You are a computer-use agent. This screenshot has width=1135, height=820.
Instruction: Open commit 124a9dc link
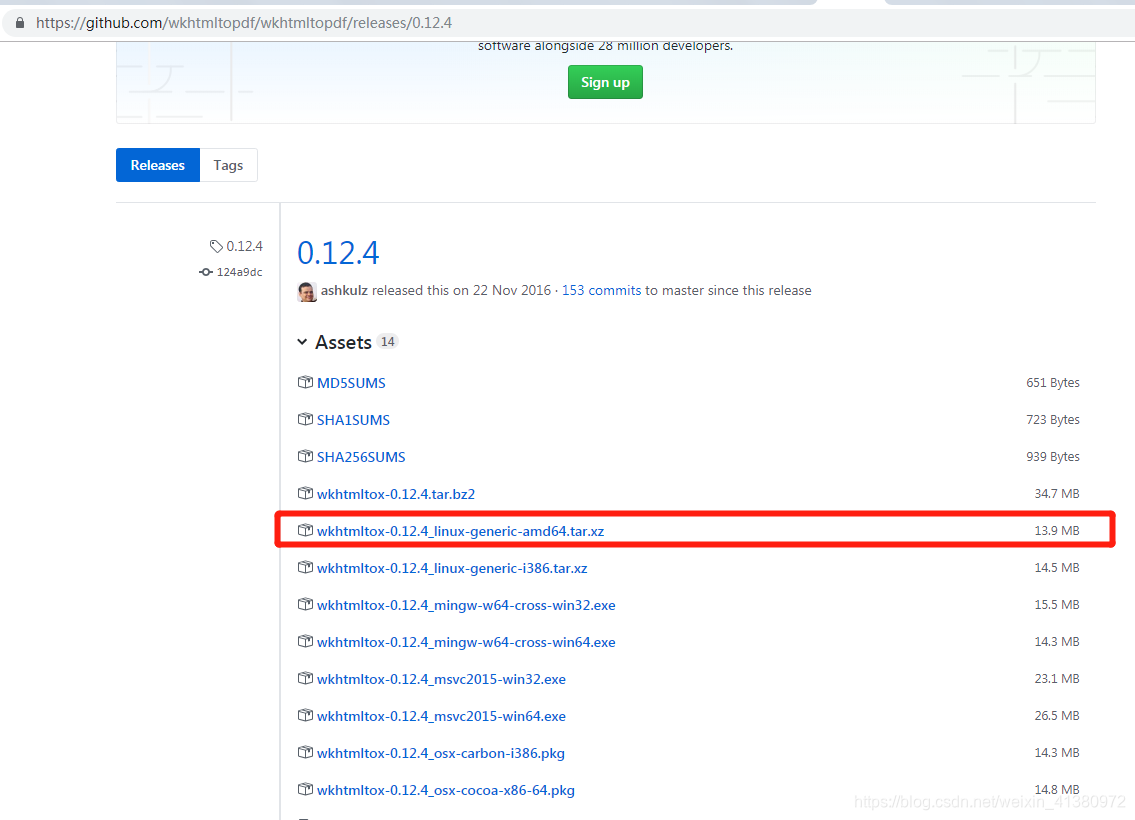pos(240,272)
